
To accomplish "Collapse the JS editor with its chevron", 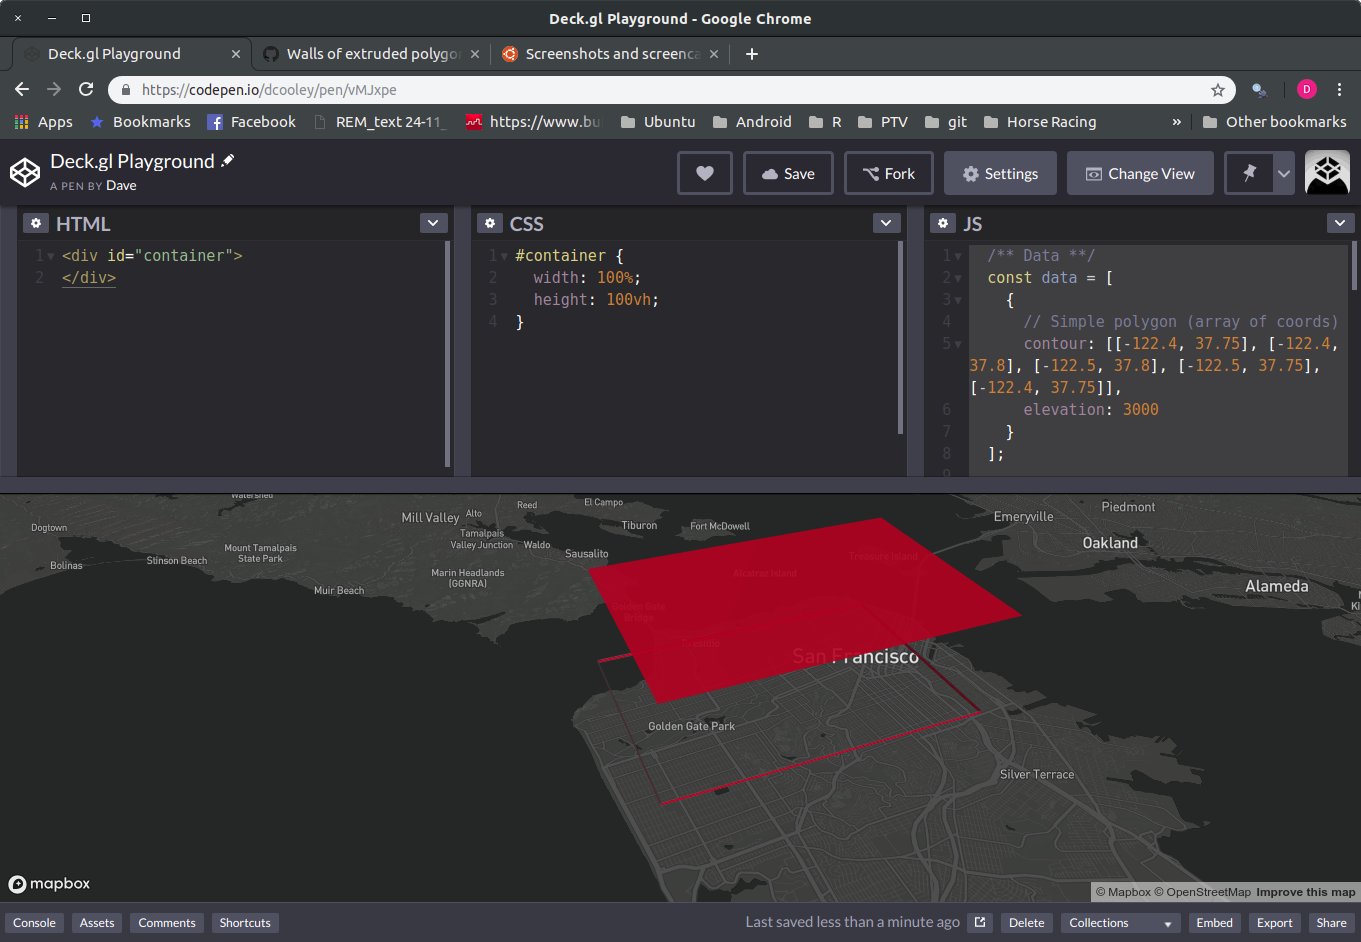I will (x=1340, y=223).
